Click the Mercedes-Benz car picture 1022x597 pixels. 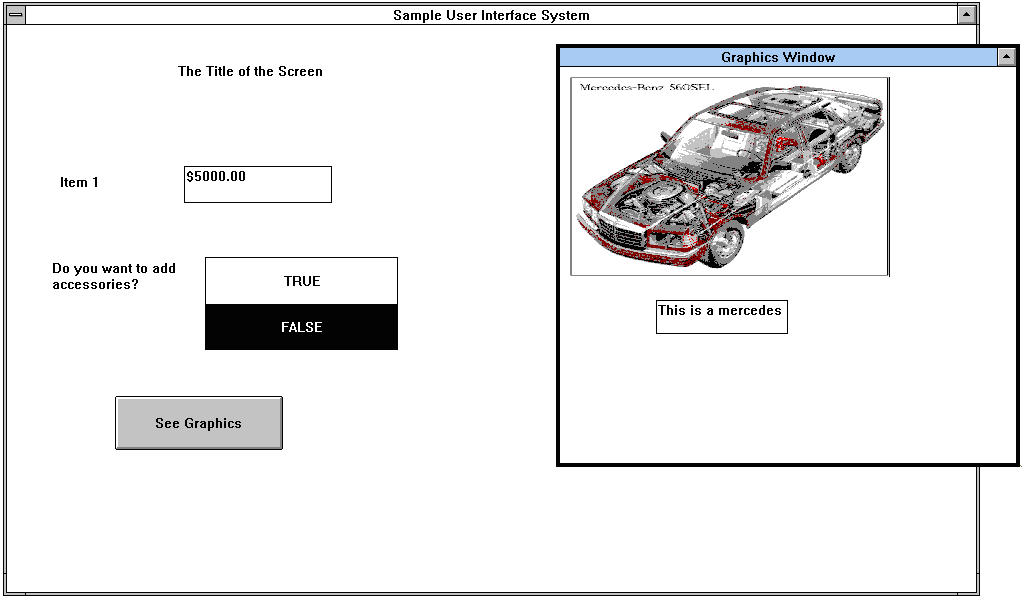pyautogui.click(x=729, y=177)
